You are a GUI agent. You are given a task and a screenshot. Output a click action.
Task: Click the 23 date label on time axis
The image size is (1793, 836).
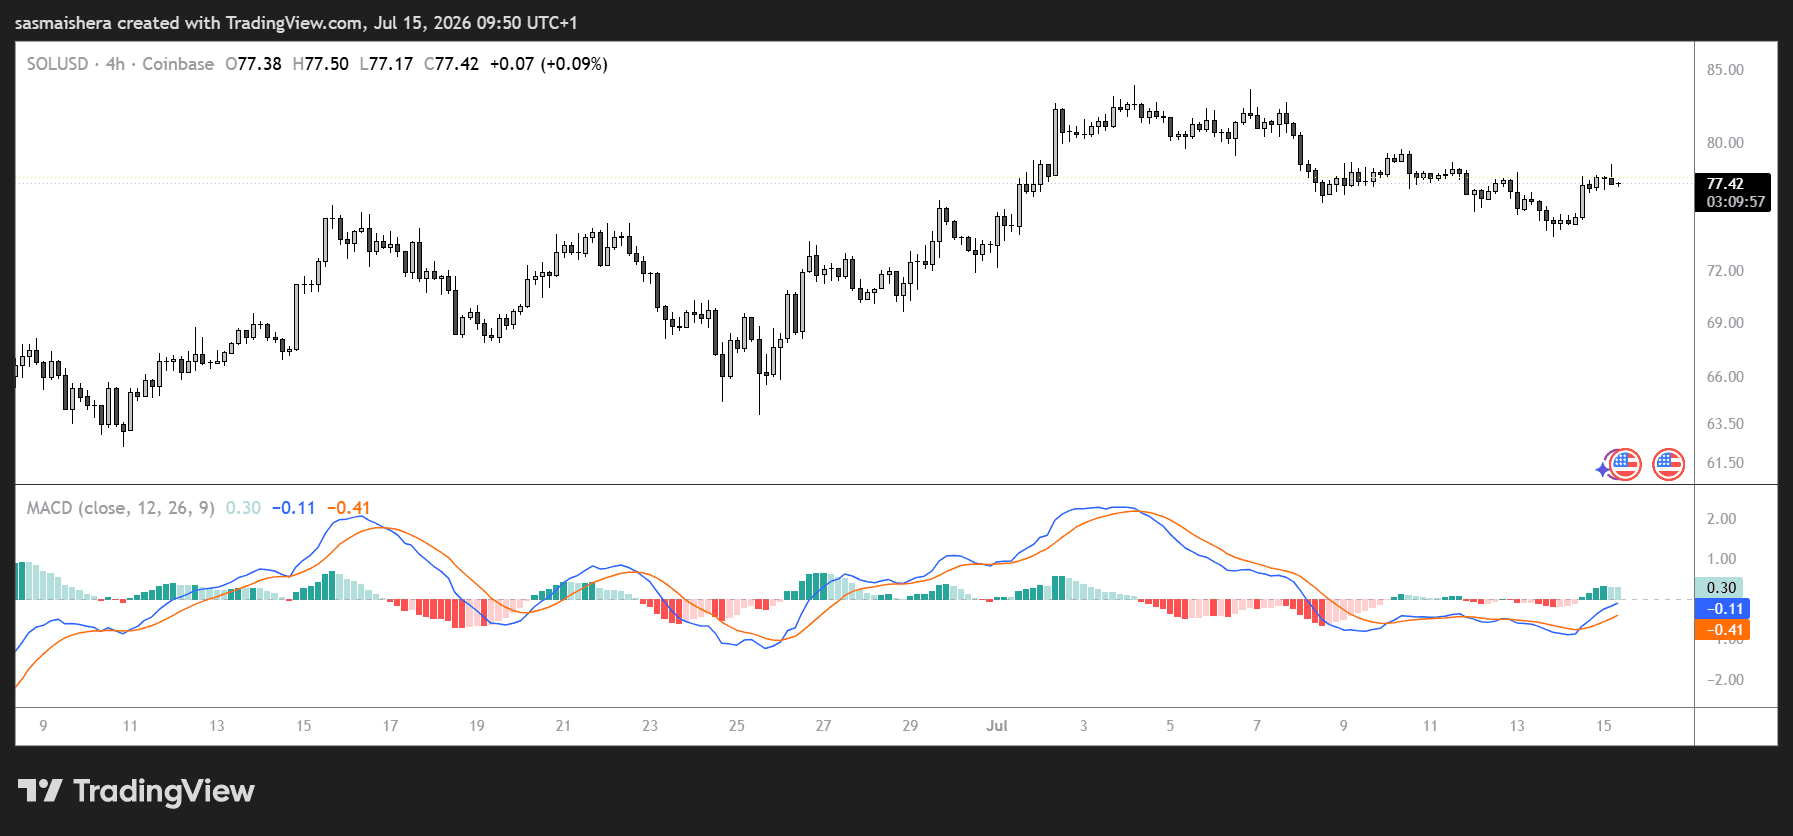tap(650, 726)
